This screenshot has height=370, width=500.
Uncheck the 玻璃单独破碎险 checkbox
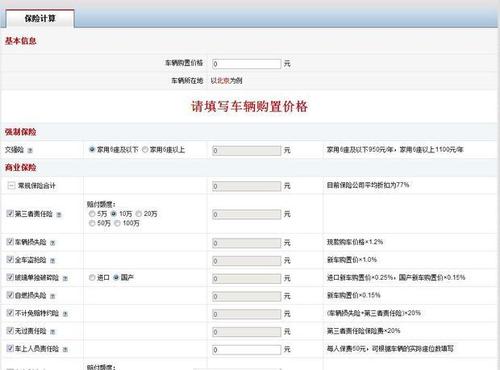point(10,277)
